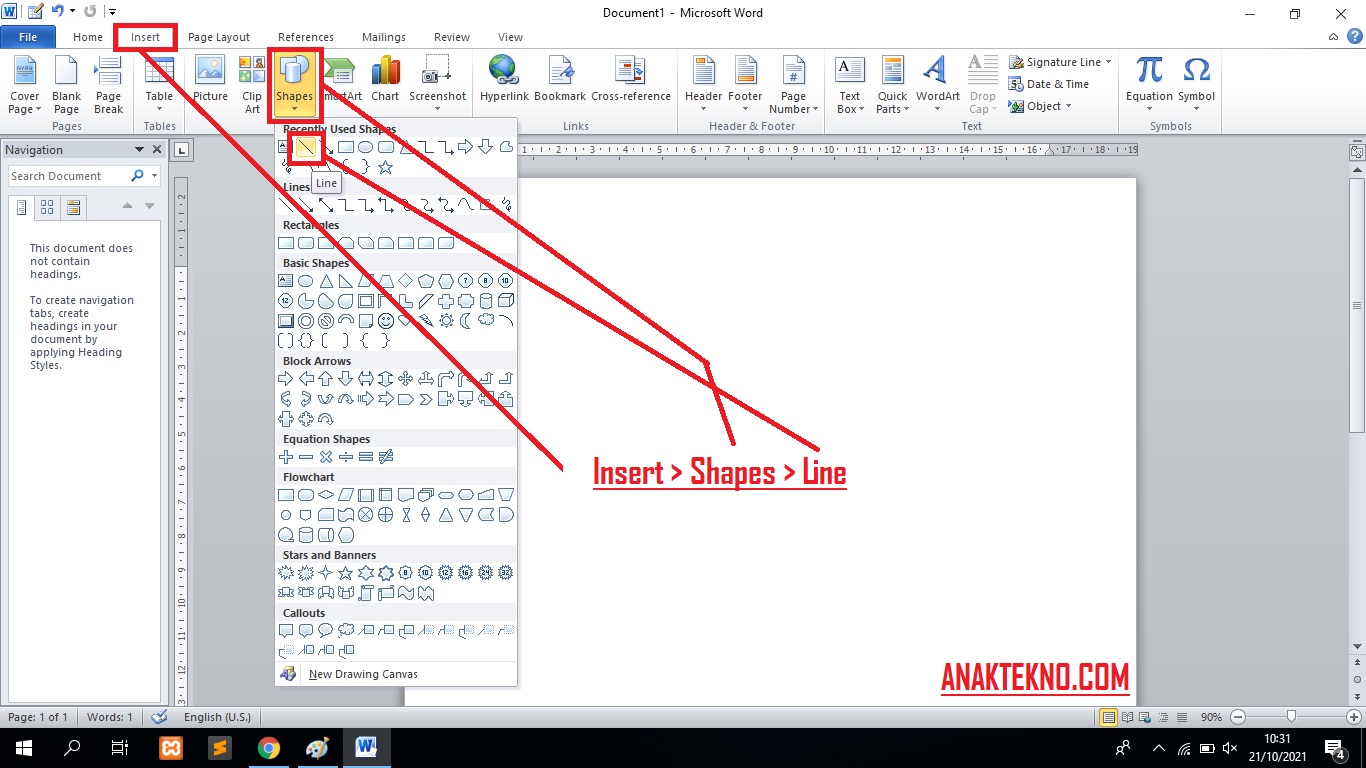
Task: Click the zoom out minus button
Action: 1238,717
